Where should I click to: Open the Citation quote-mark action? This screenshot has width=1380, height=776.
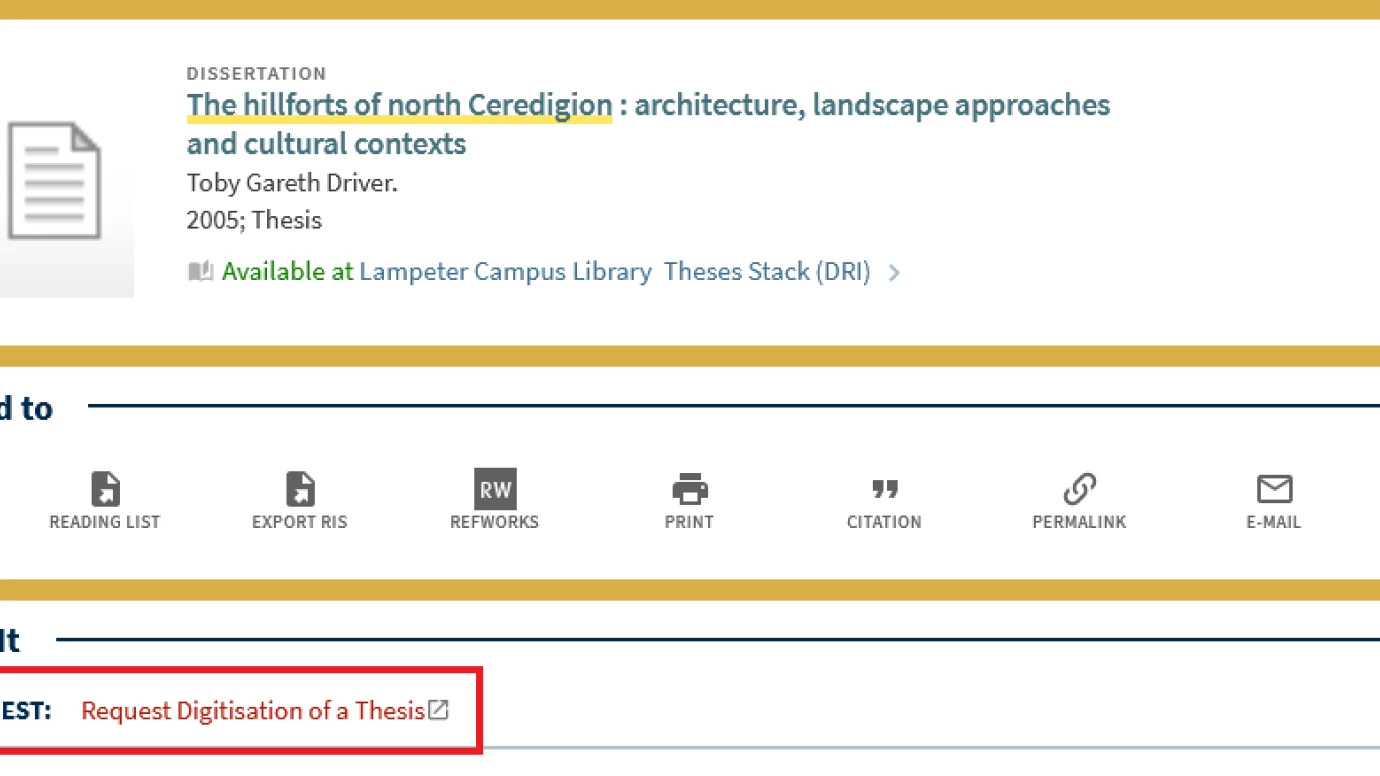tap(884, 490)
